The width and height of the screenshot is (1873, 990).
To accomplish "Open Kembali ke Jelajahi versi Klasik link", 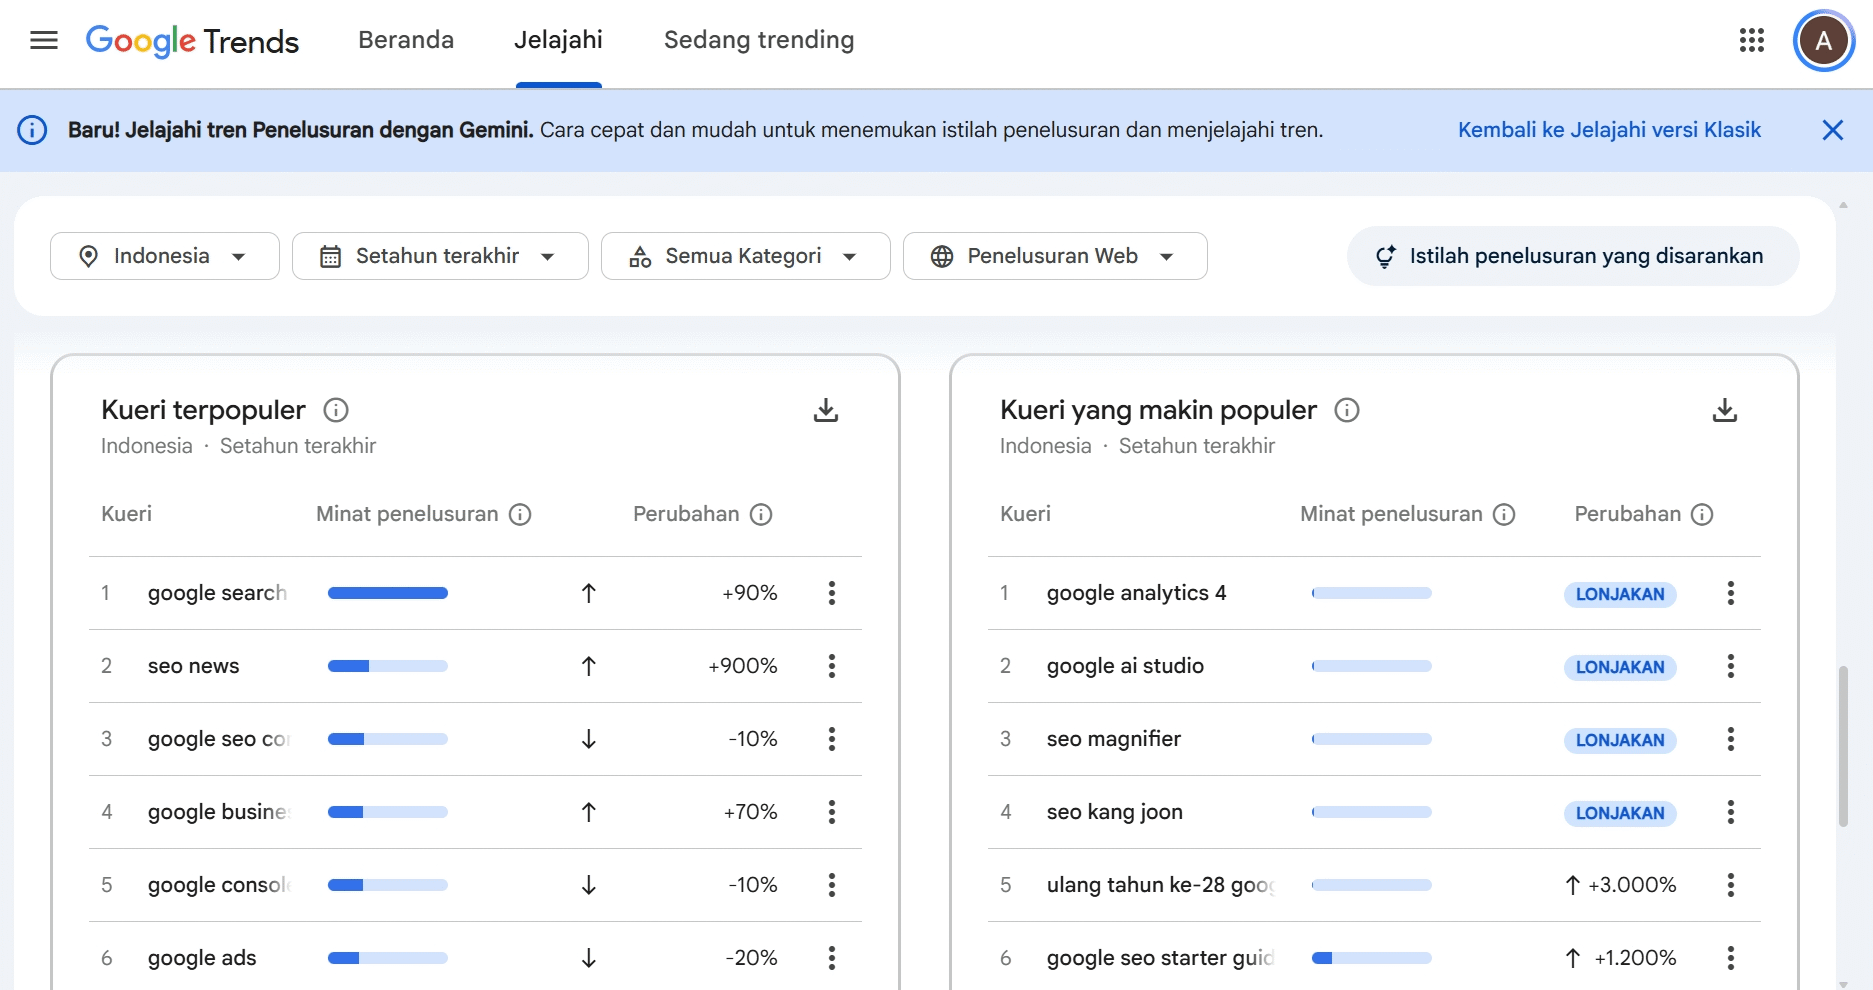I will click(1609, 130).
